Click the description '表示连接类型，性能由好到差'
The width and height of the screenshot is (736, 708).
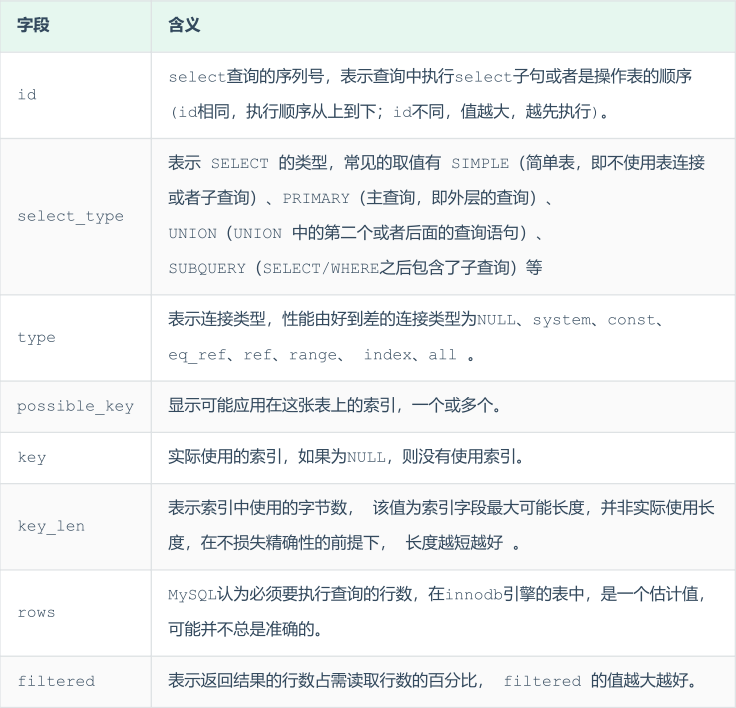pos(444,338)
